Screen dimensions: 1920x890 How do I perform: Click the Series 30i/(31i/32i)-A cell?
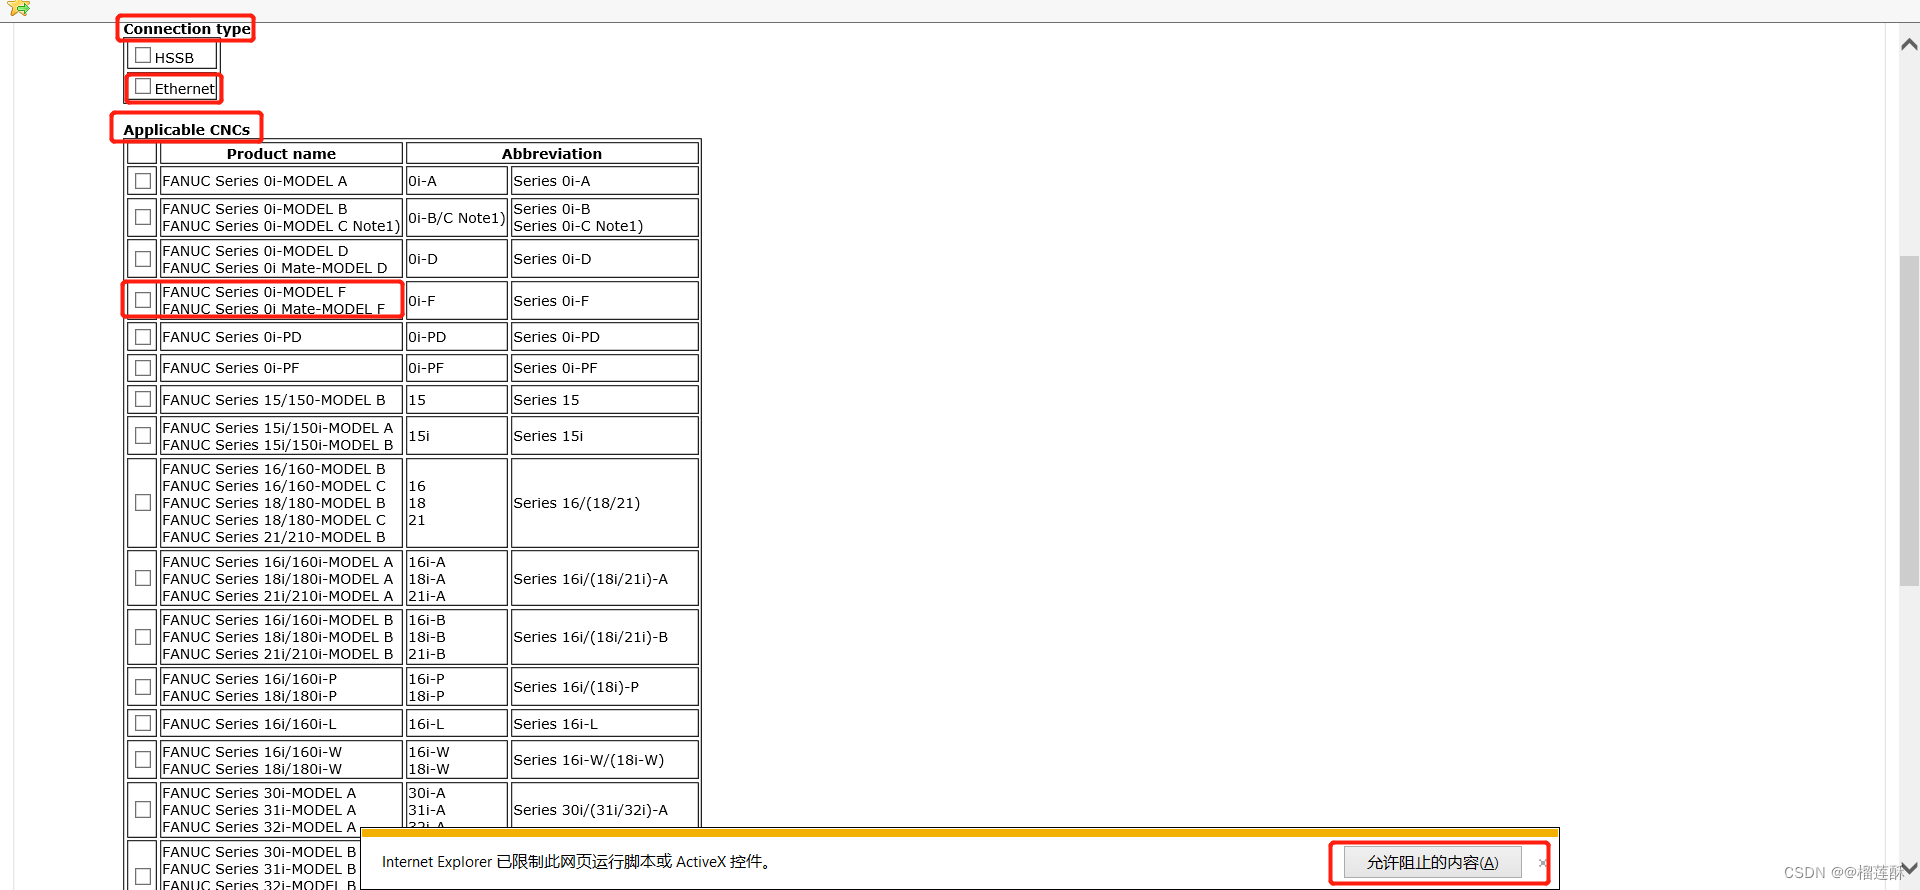click(604, 810)
